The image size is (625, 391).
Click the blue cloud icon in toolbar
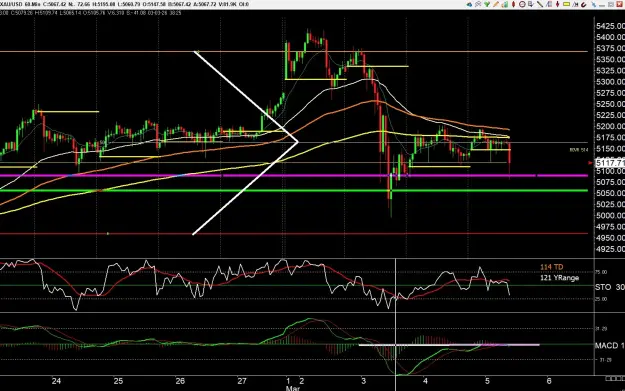470,4
